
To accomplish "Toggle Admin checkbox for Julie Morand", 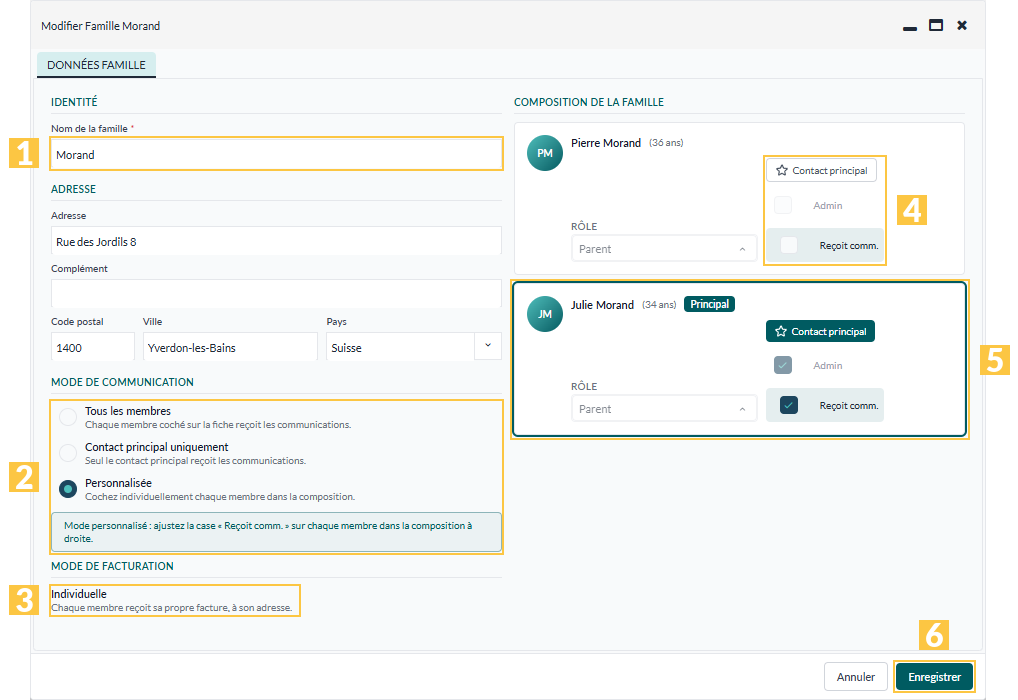I will [783, 365].
